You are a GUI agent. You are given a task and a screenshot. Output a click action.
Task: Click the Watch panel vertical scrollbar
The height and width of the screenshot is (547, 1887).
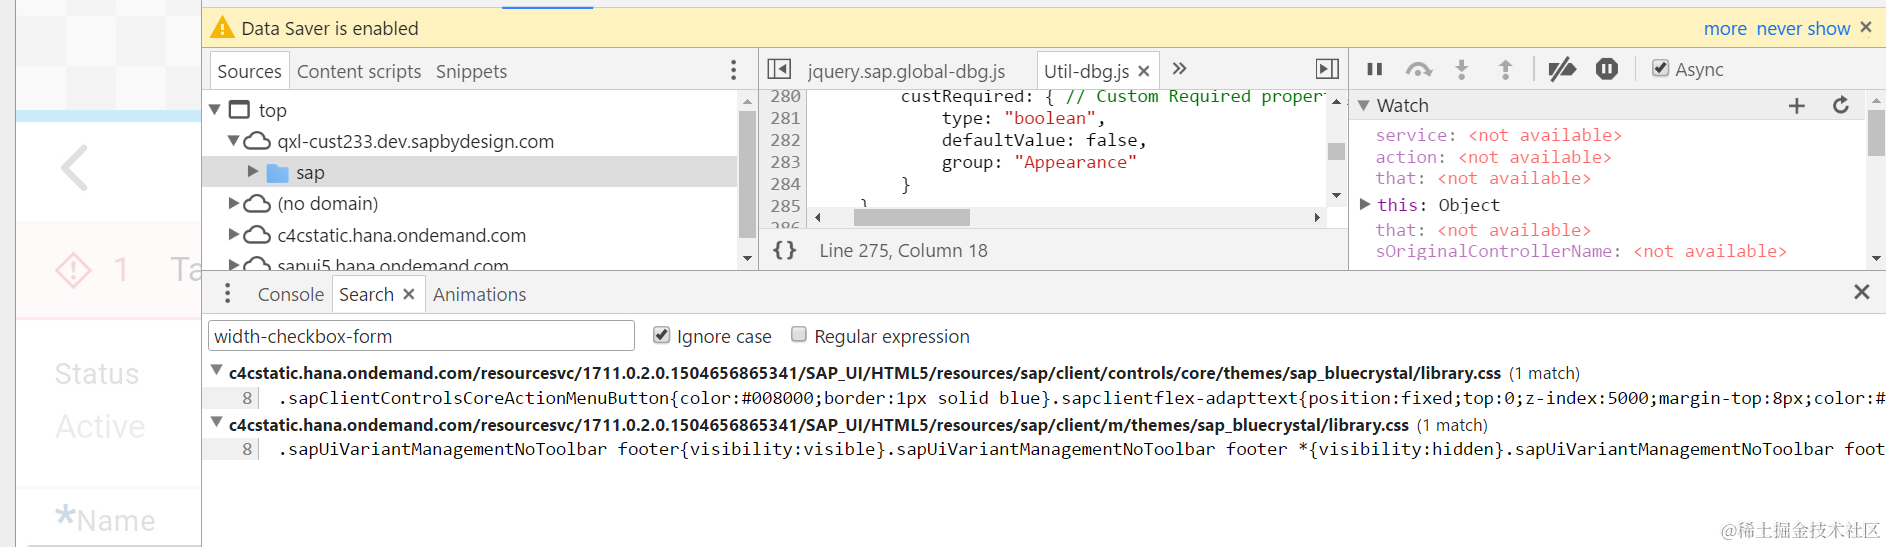pos(1876,133)
